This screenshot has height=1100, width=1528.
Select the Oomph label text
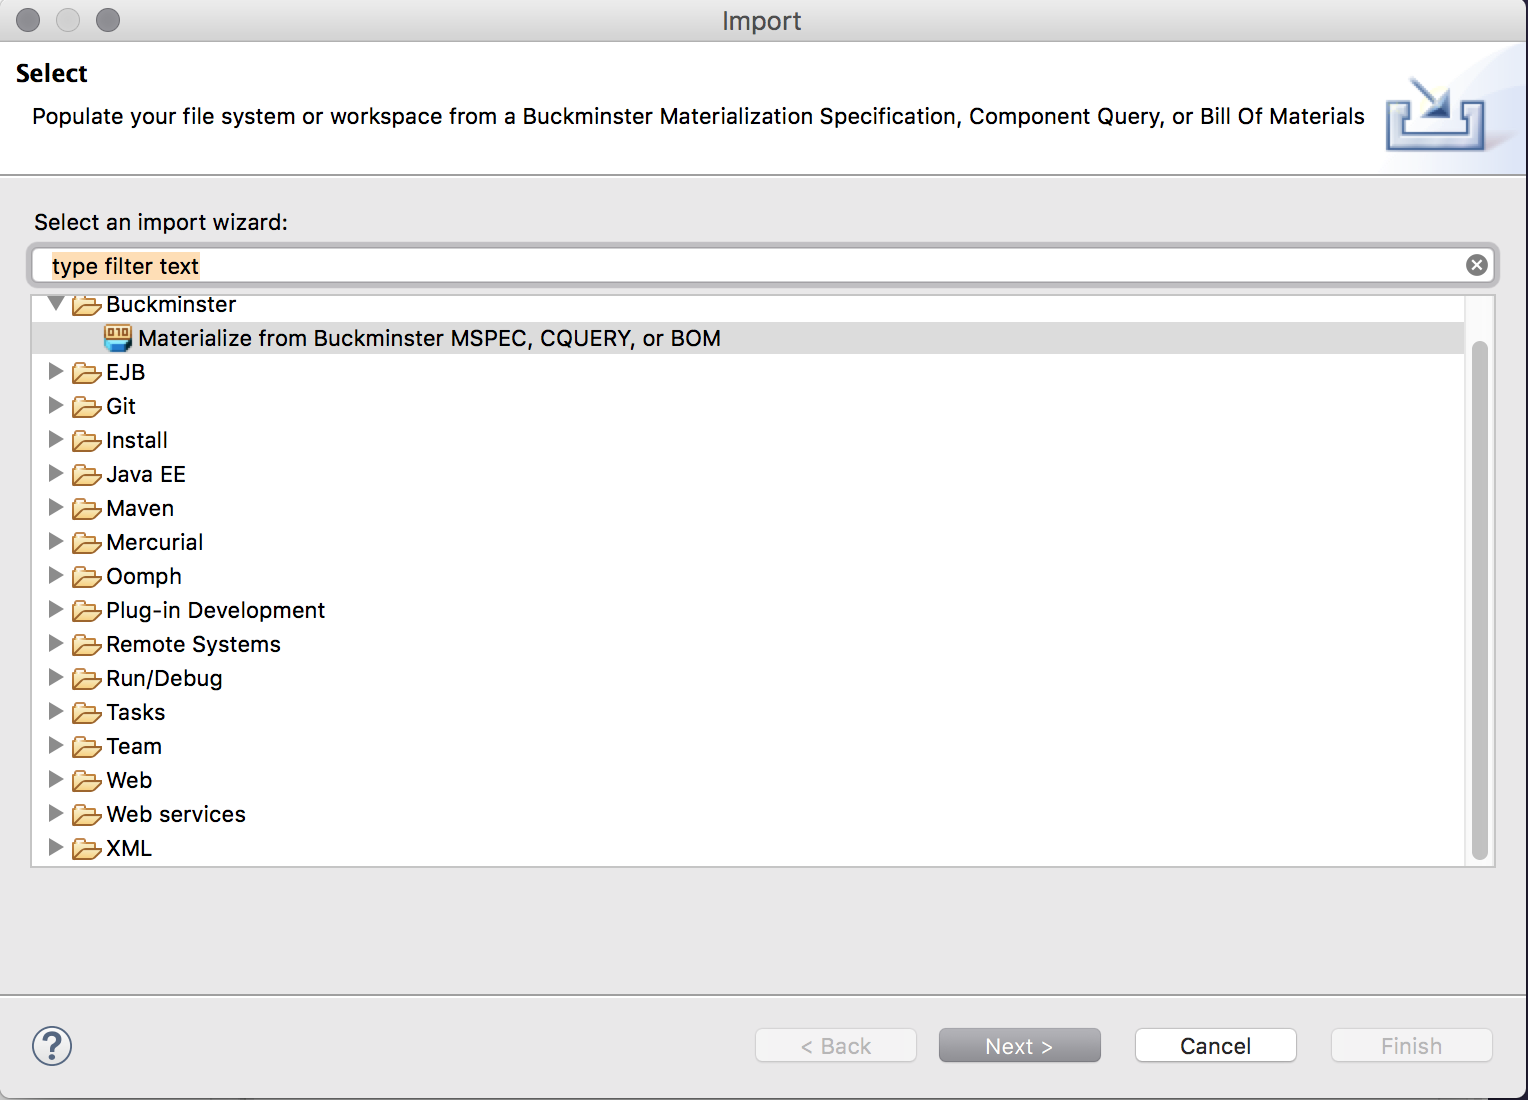144,576
